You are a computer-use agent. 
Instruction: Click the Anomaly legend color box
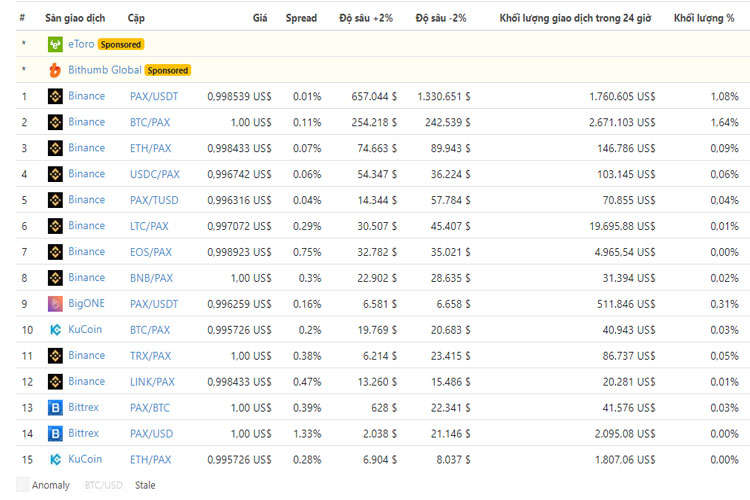pos(22,484)
